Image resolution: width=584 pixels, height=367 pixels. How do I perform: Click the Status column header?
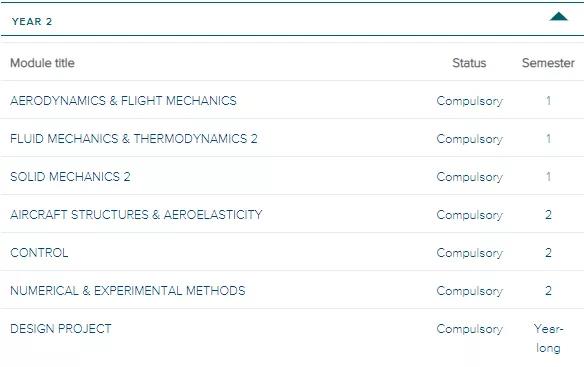pos(469,63)
